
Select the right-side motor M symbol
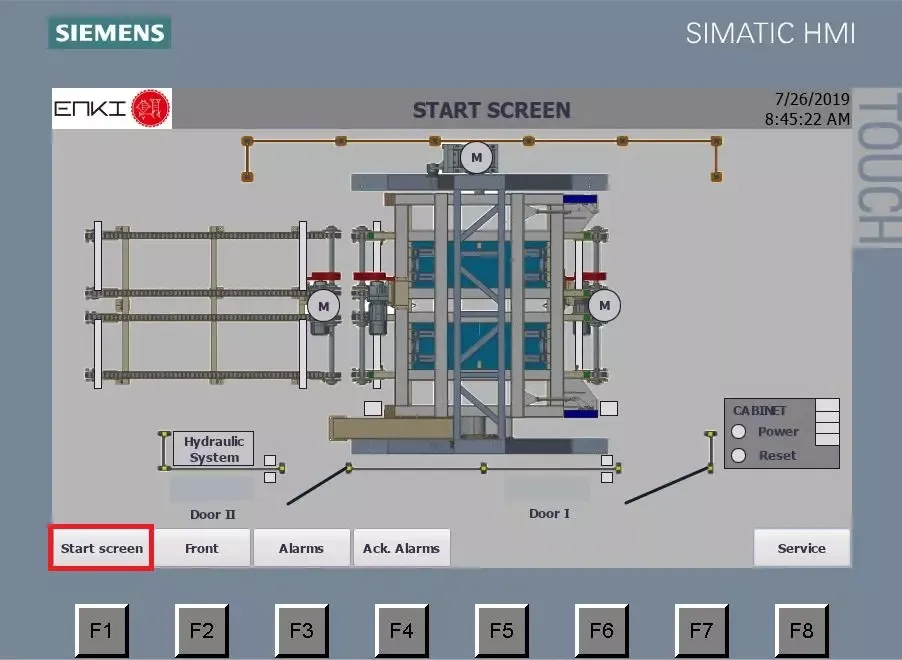(603, 305)
